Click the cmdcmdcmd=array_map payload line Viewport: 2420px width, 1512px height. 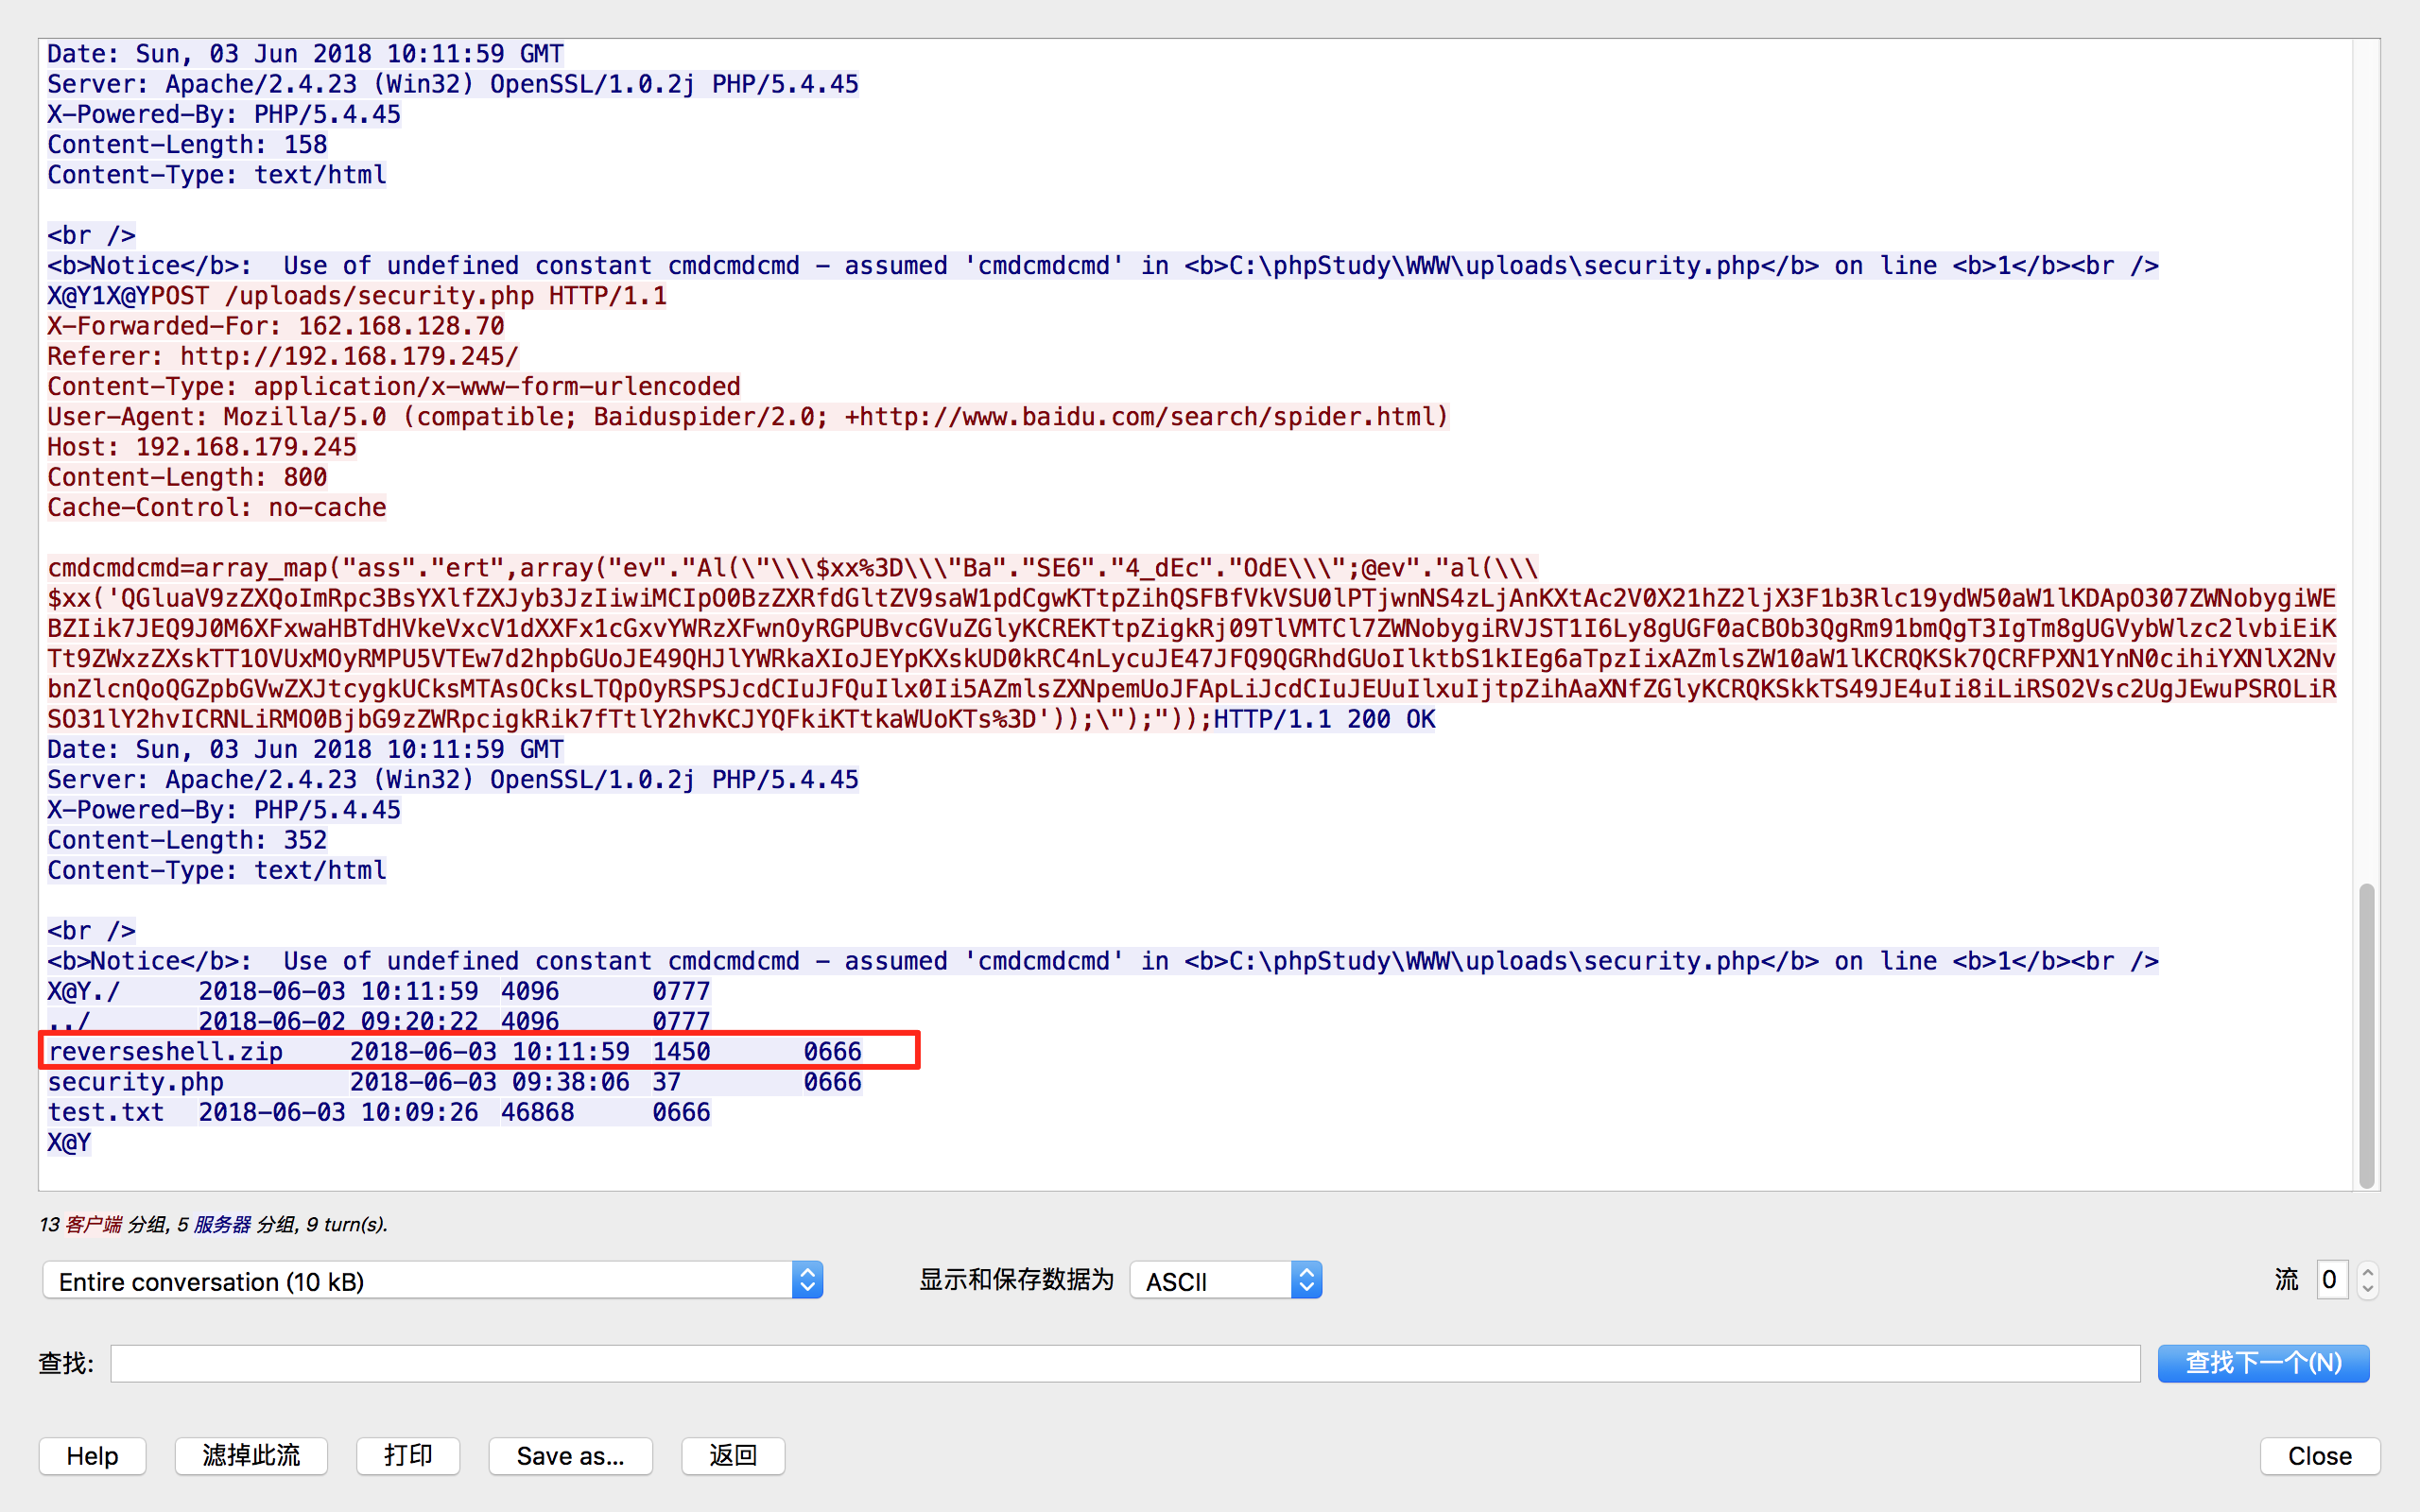[793, 568]
